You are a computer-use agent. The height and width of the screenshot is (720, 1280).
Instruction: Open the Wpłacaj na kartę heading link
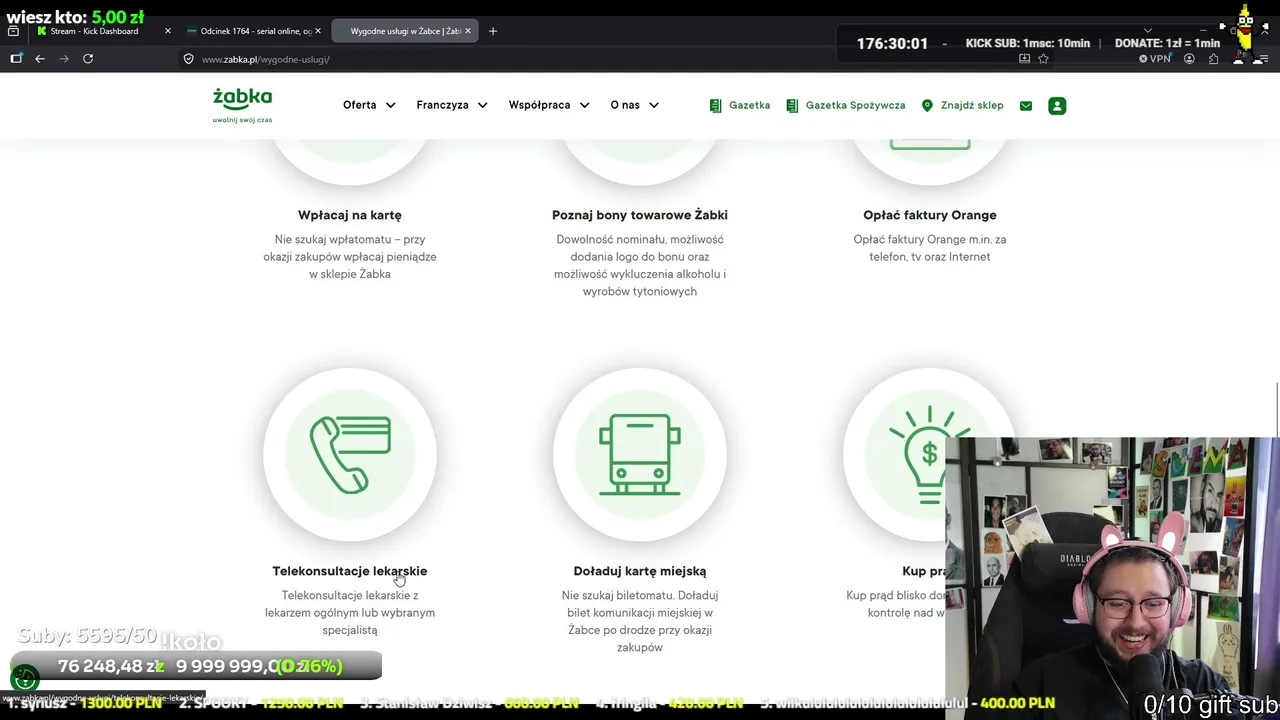[x=350, y=215]
